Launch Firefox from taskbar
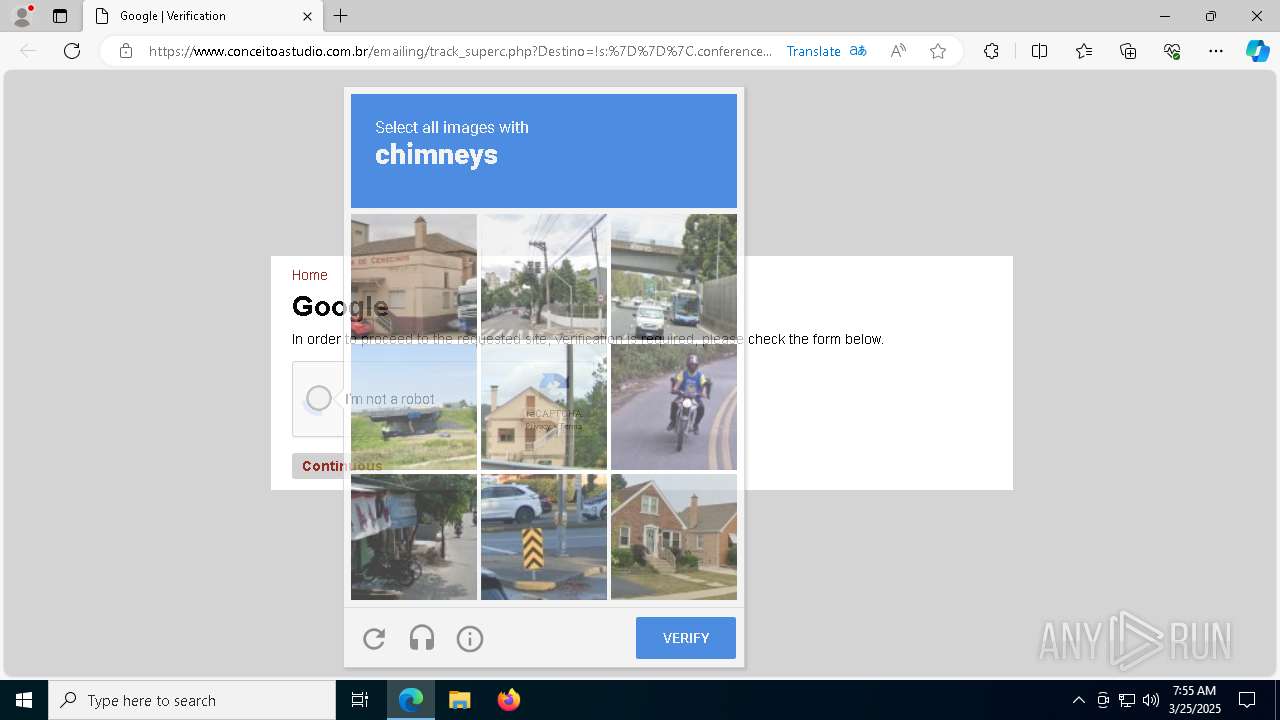1280x720 pixels. (x=508, y=700)
